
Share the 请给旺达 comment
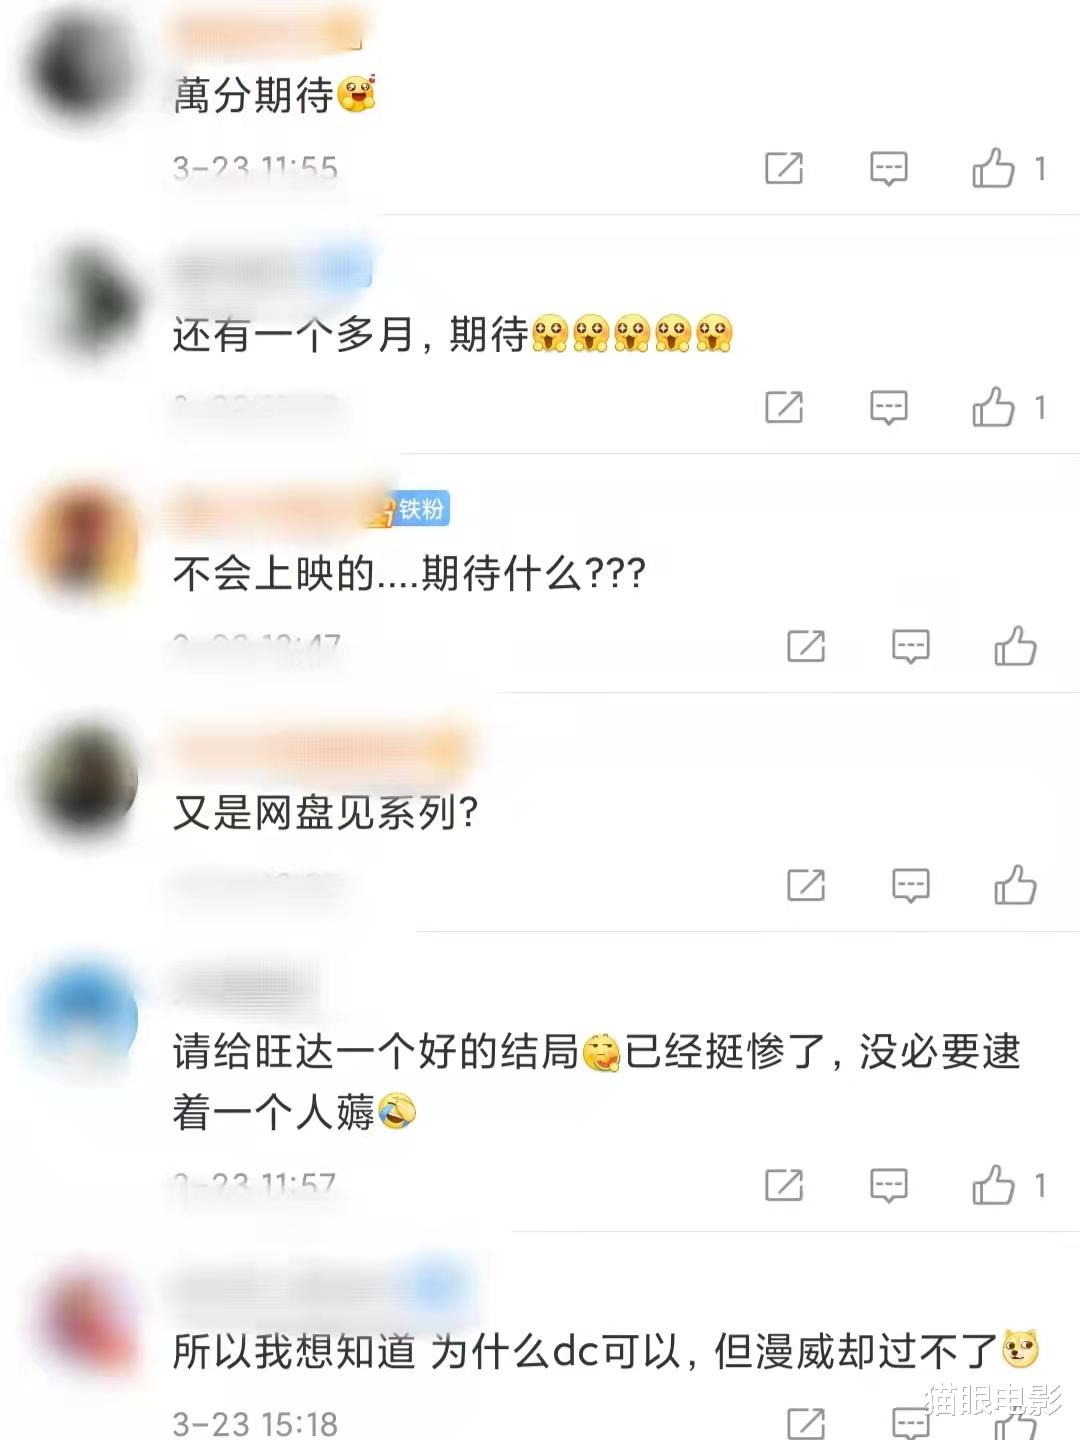[x=784, y=1185]
